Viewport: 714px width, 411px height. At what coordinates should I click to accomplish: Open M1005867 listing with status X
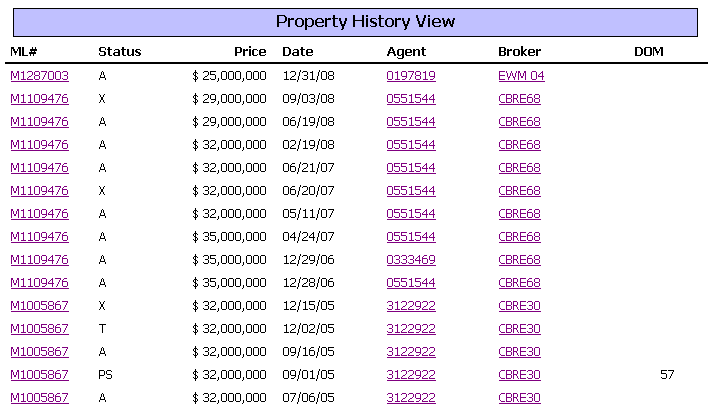[40, 305]
